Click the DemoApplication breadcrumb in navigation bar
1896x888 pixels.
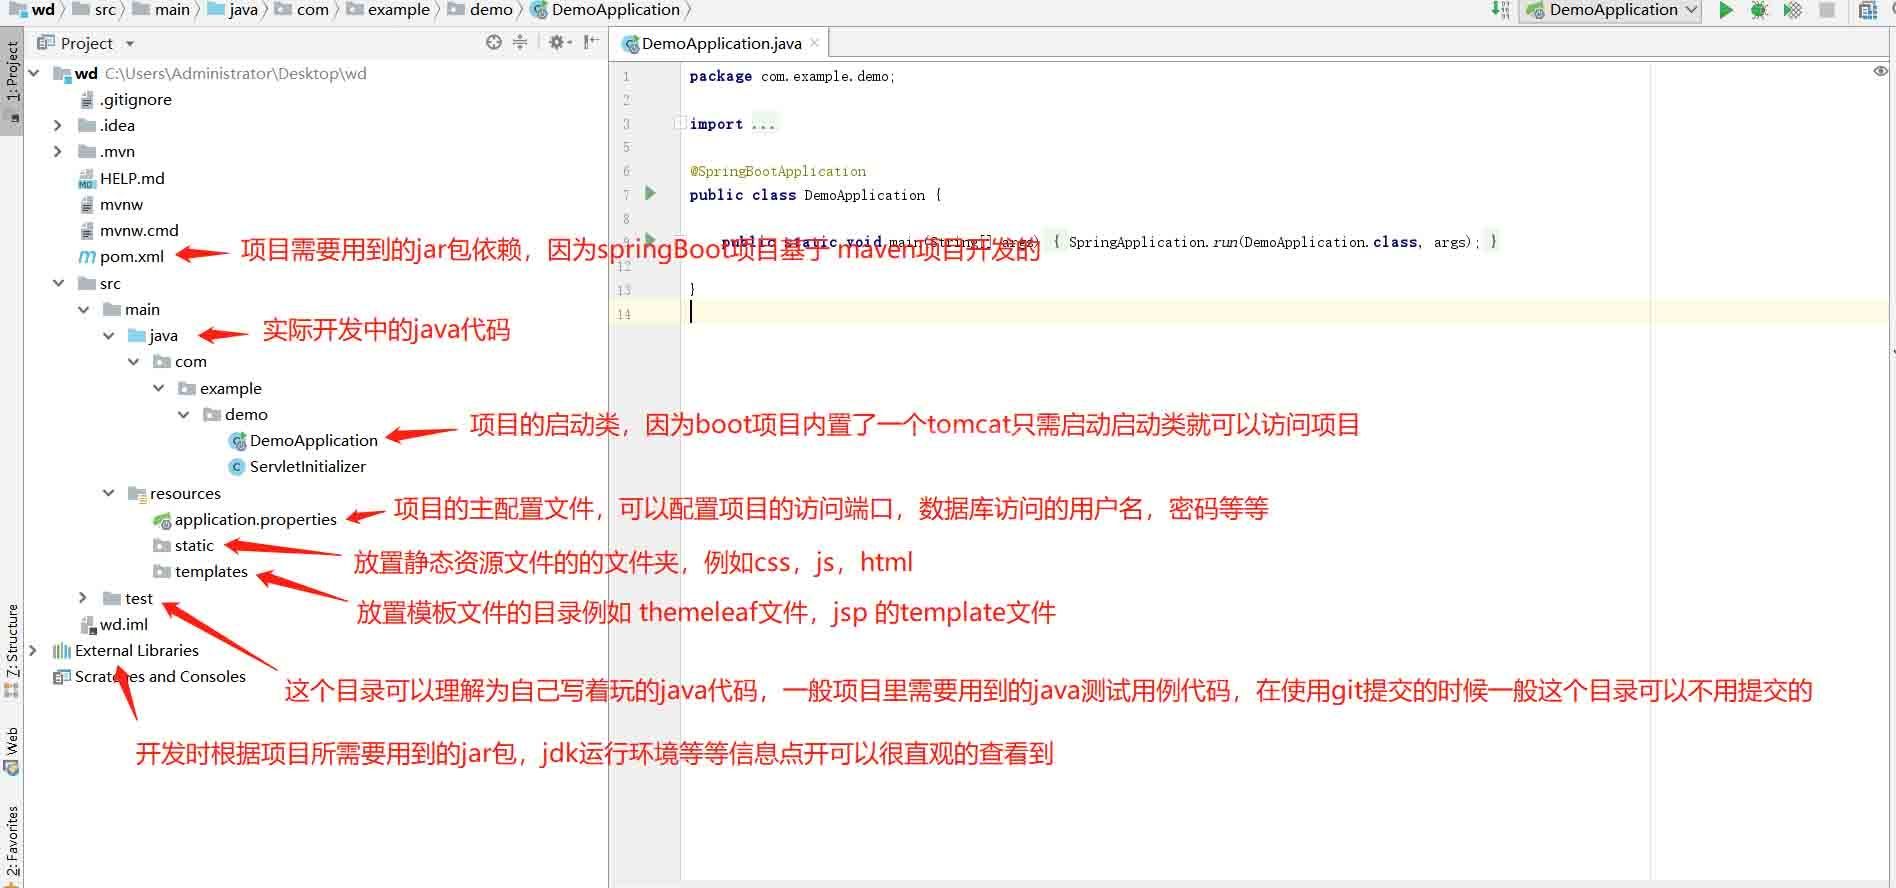(606, 10)
